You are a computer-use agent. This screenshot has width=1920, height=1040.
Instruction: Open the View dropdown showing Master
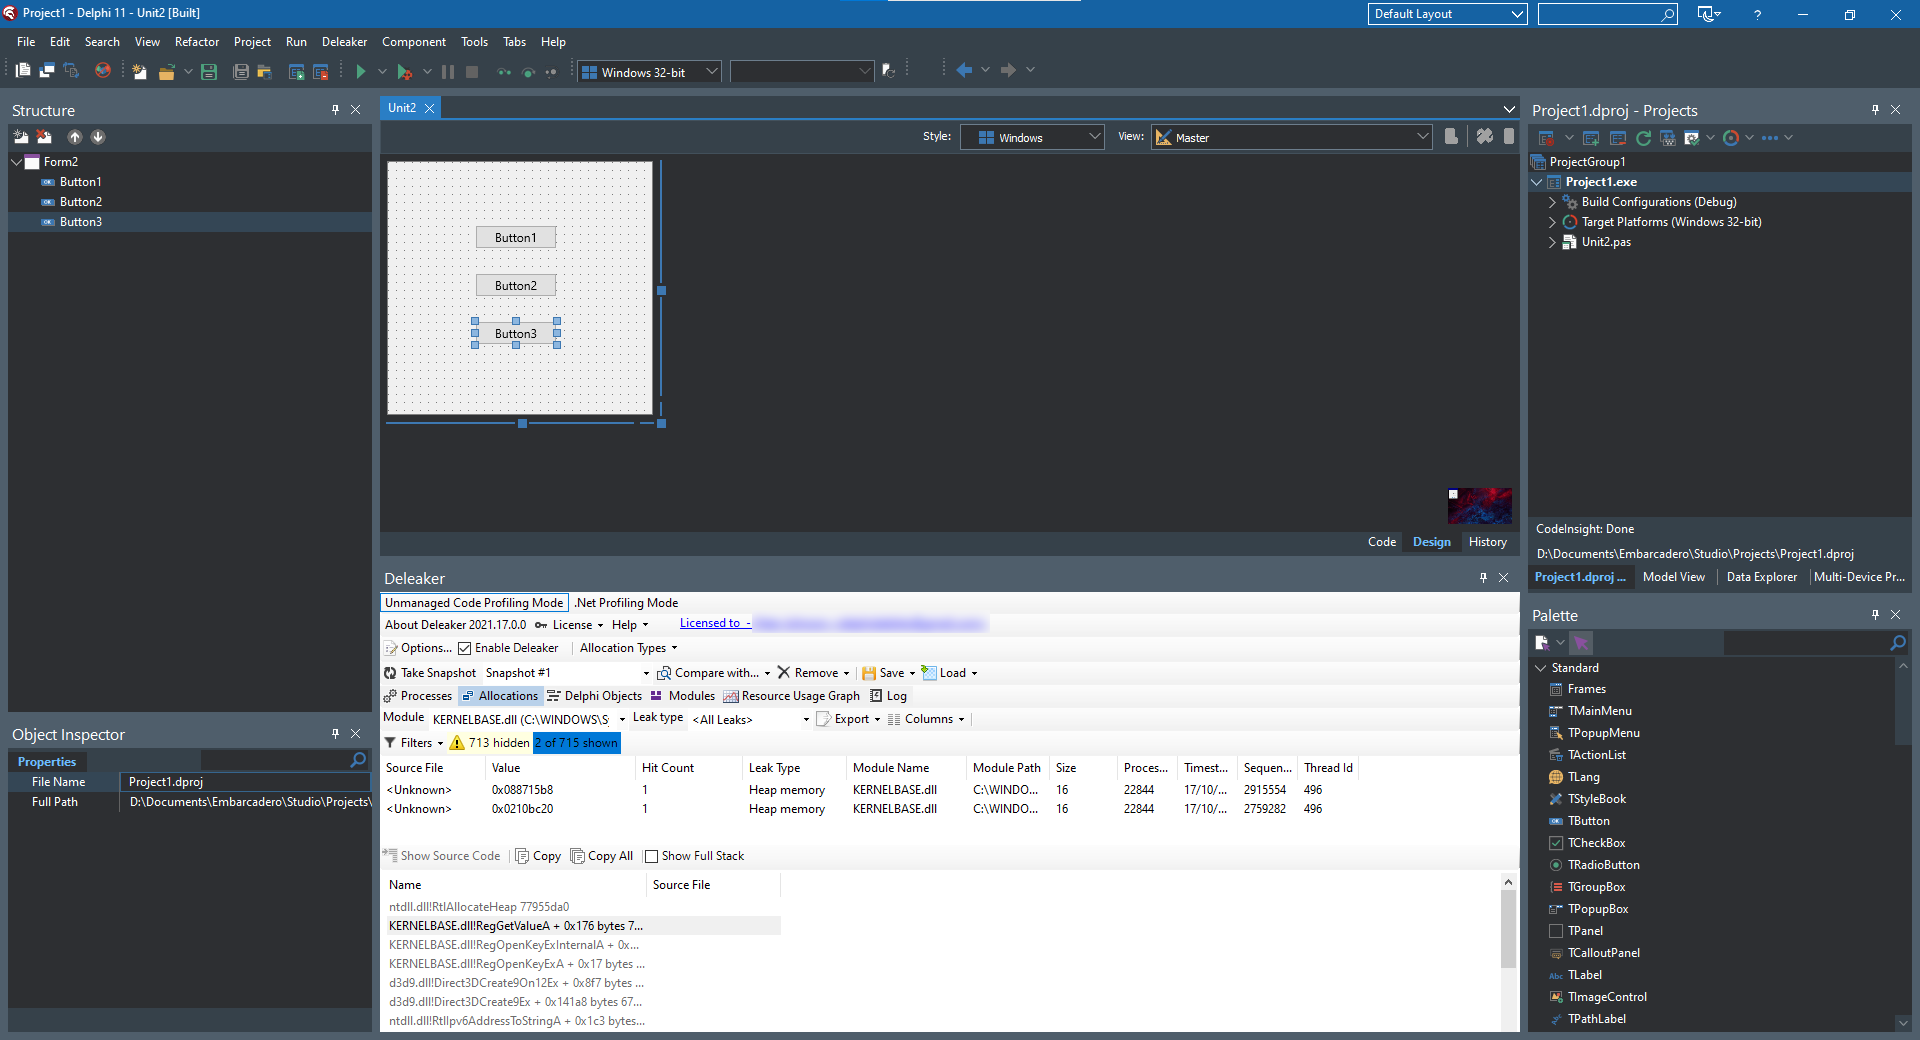pos(1423,137)
